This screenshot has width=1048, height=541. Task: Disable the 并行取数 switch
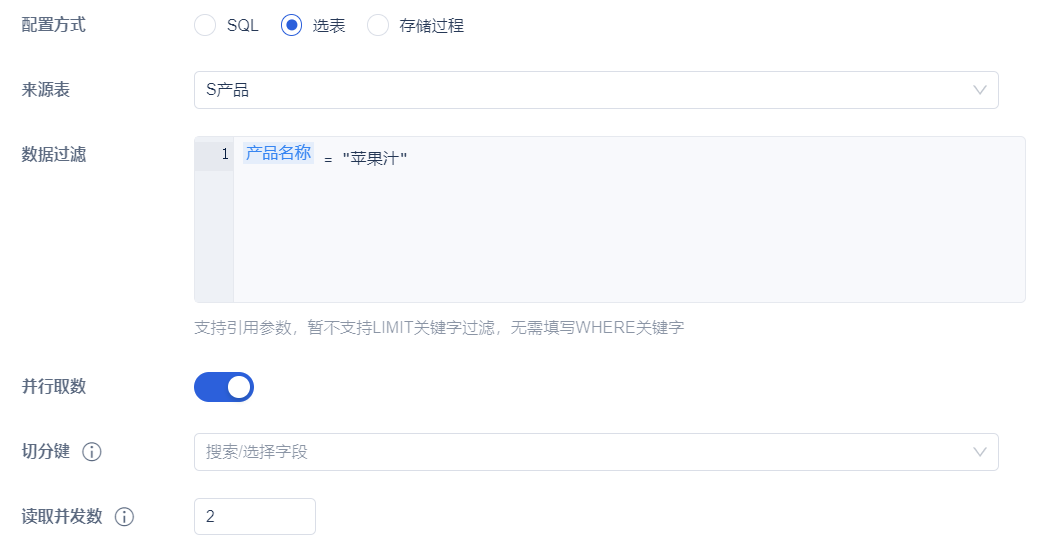224,387
